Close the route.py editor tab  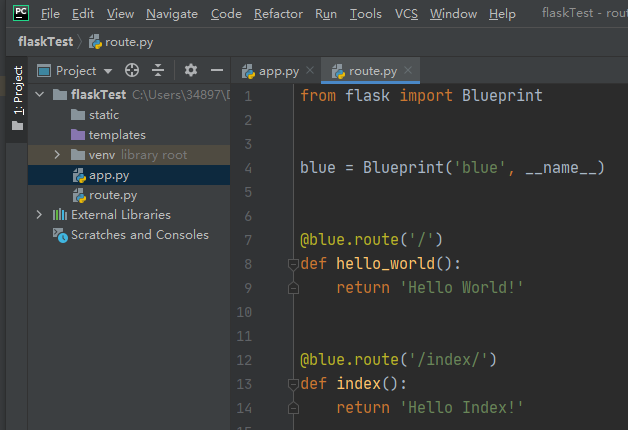[x=408, y=70]
